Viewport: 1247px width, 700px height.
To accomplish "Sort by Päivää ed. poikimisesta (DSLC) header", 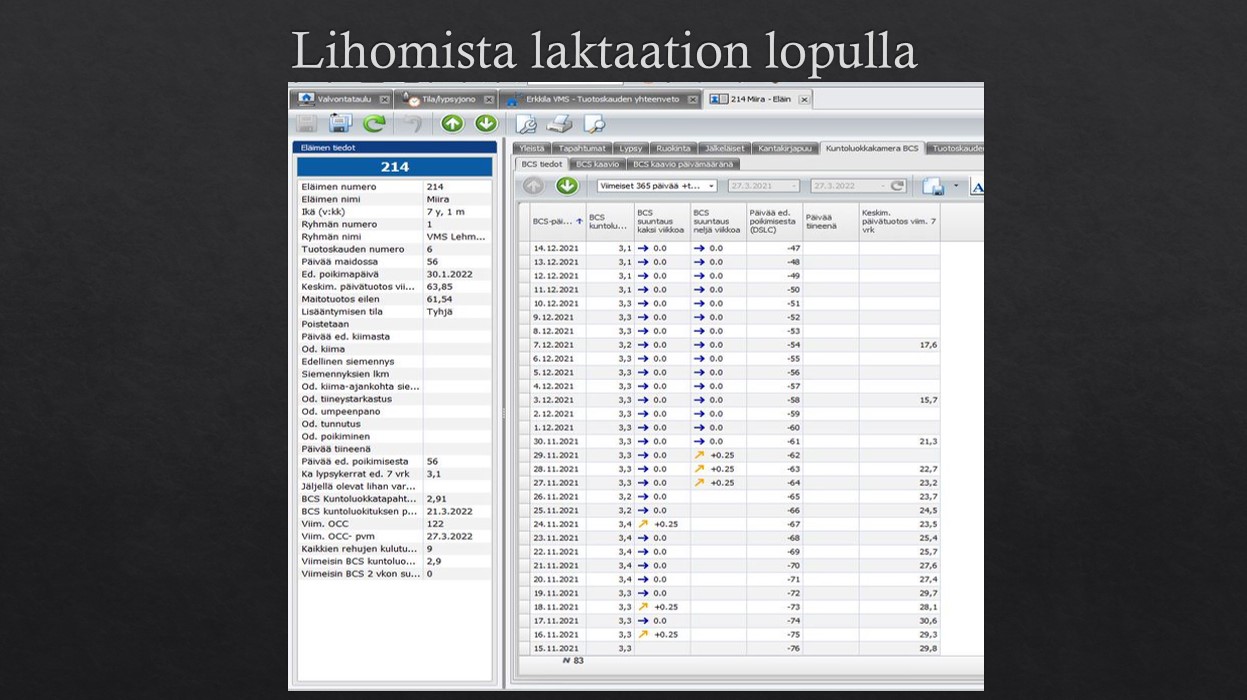I will [775, 221].
